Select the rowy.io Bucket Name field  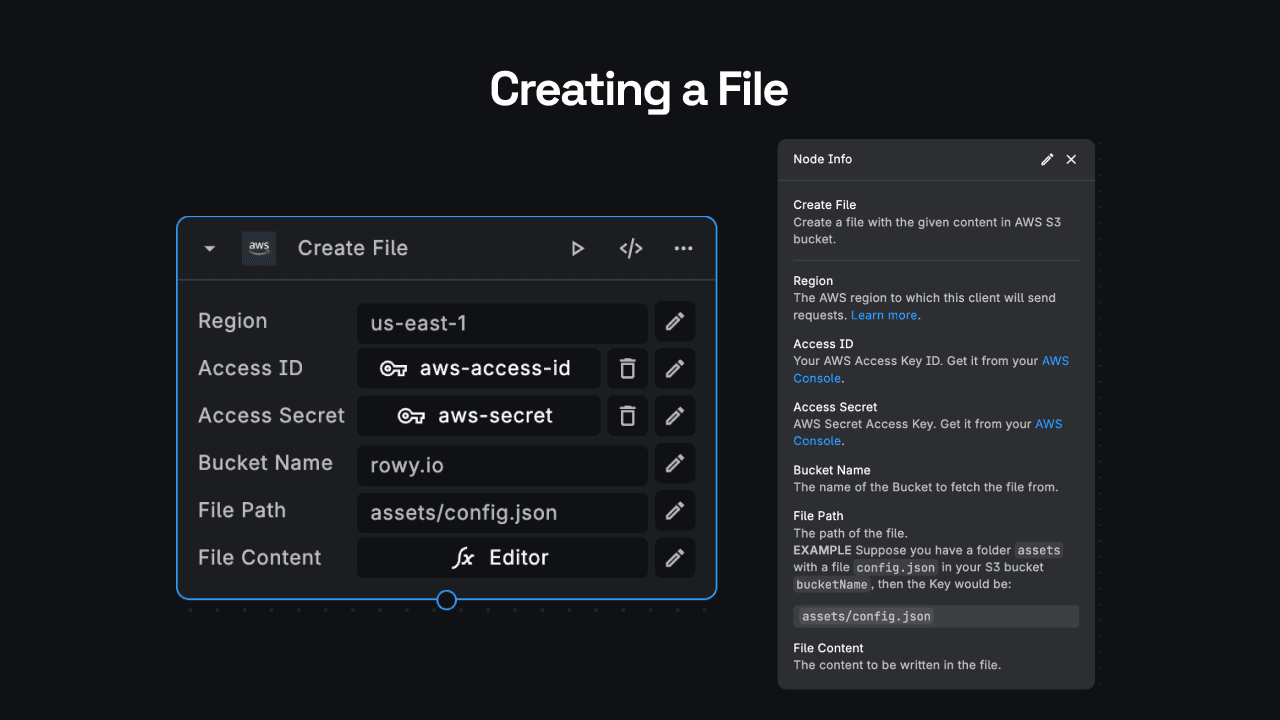pos(502,464)
